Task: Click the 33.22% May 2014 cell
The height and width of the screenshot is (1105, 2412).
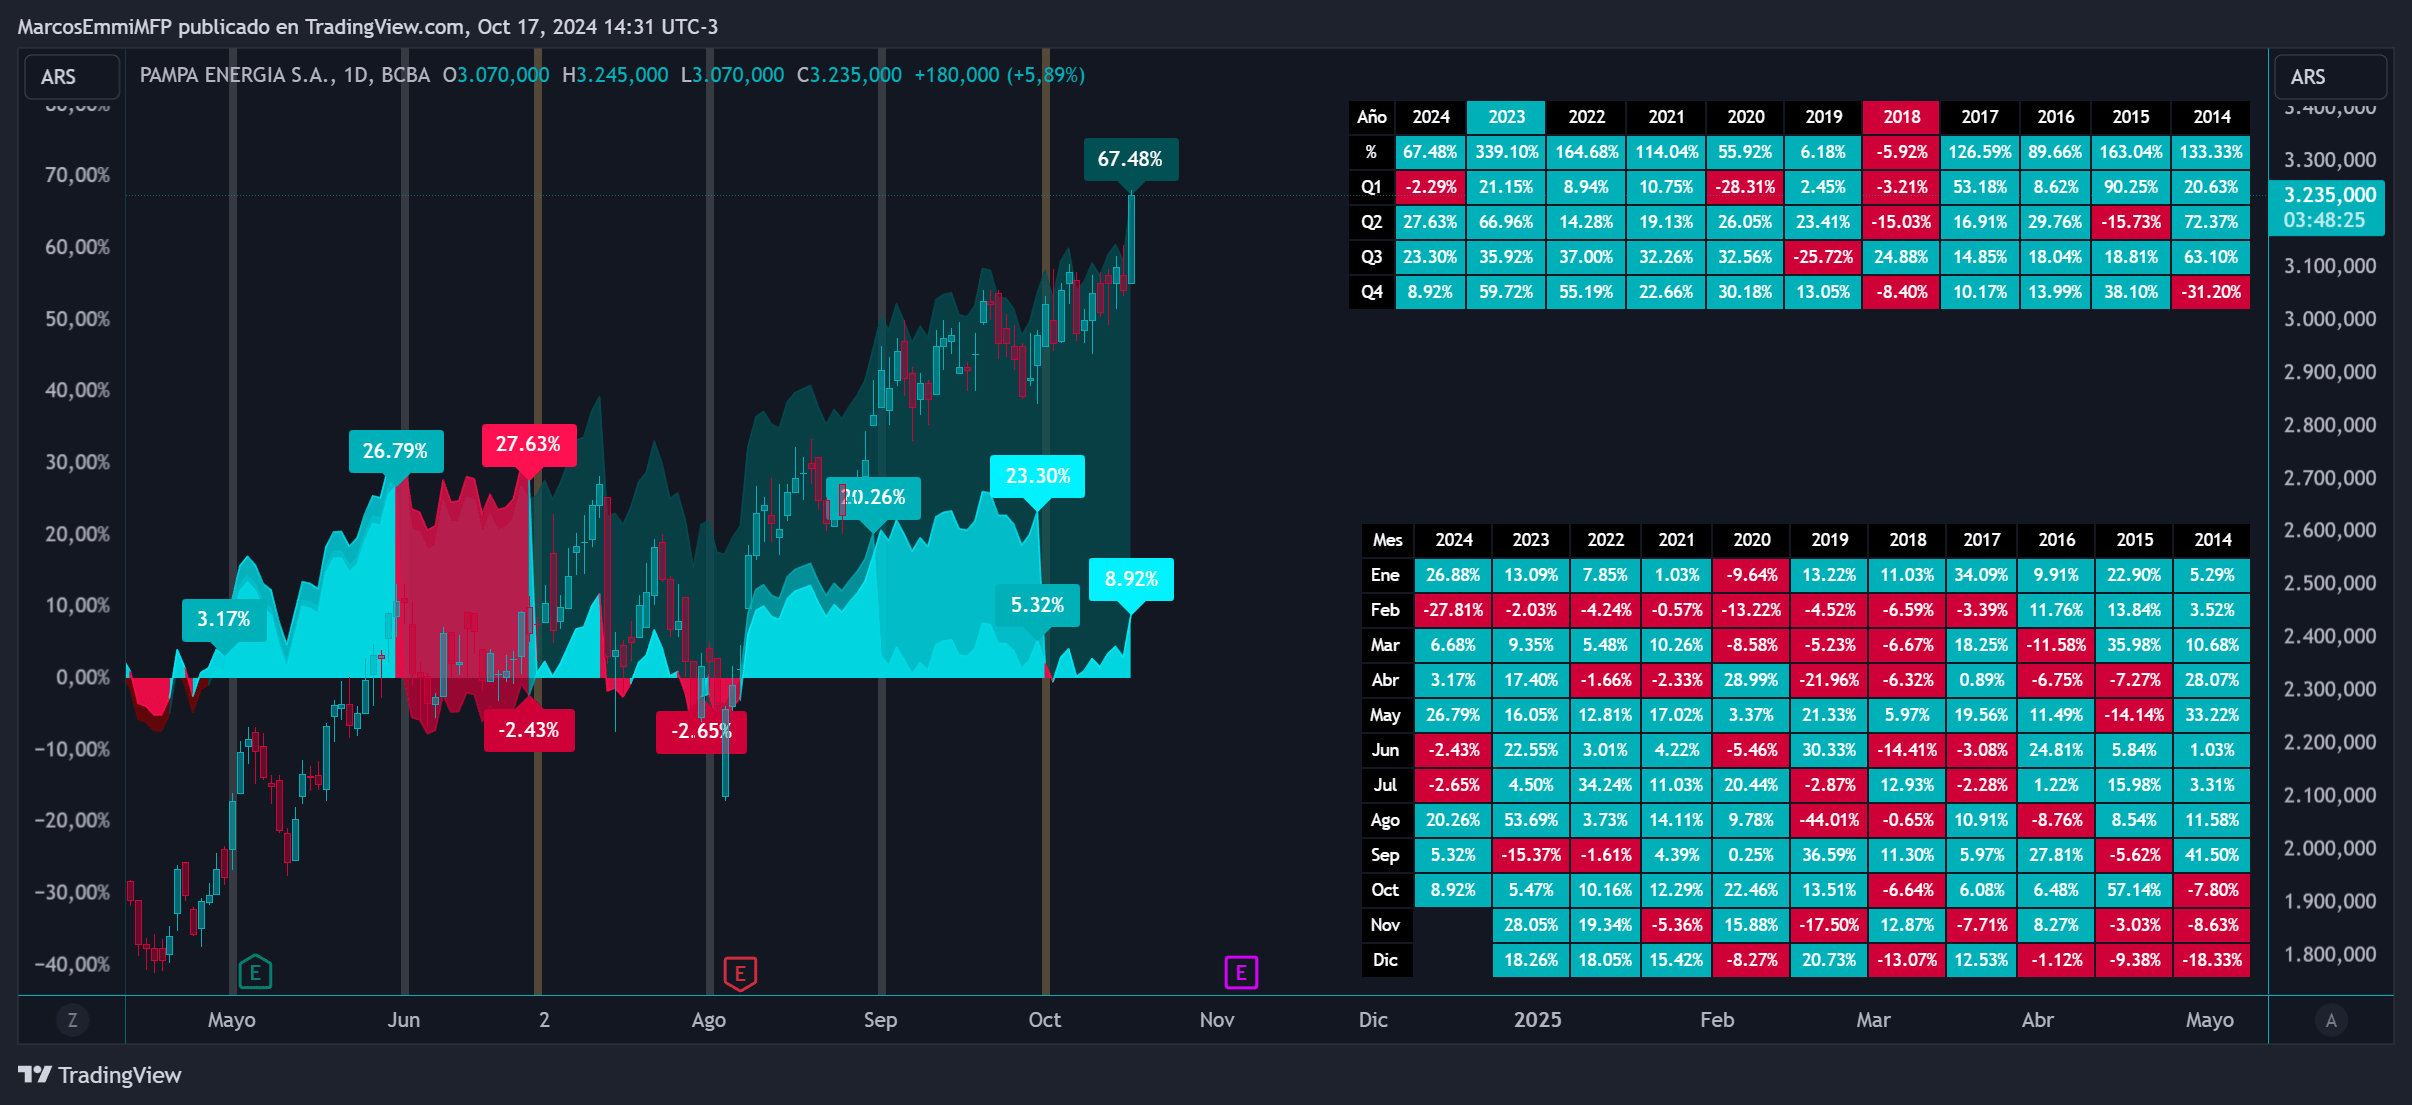Action: tap(2212, 715)
